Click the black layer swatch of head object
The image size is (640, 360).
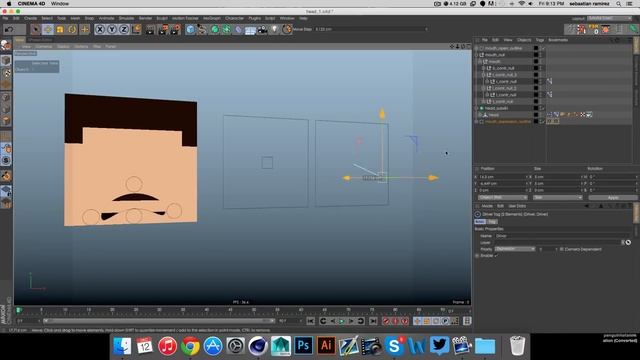pos(536,115)
